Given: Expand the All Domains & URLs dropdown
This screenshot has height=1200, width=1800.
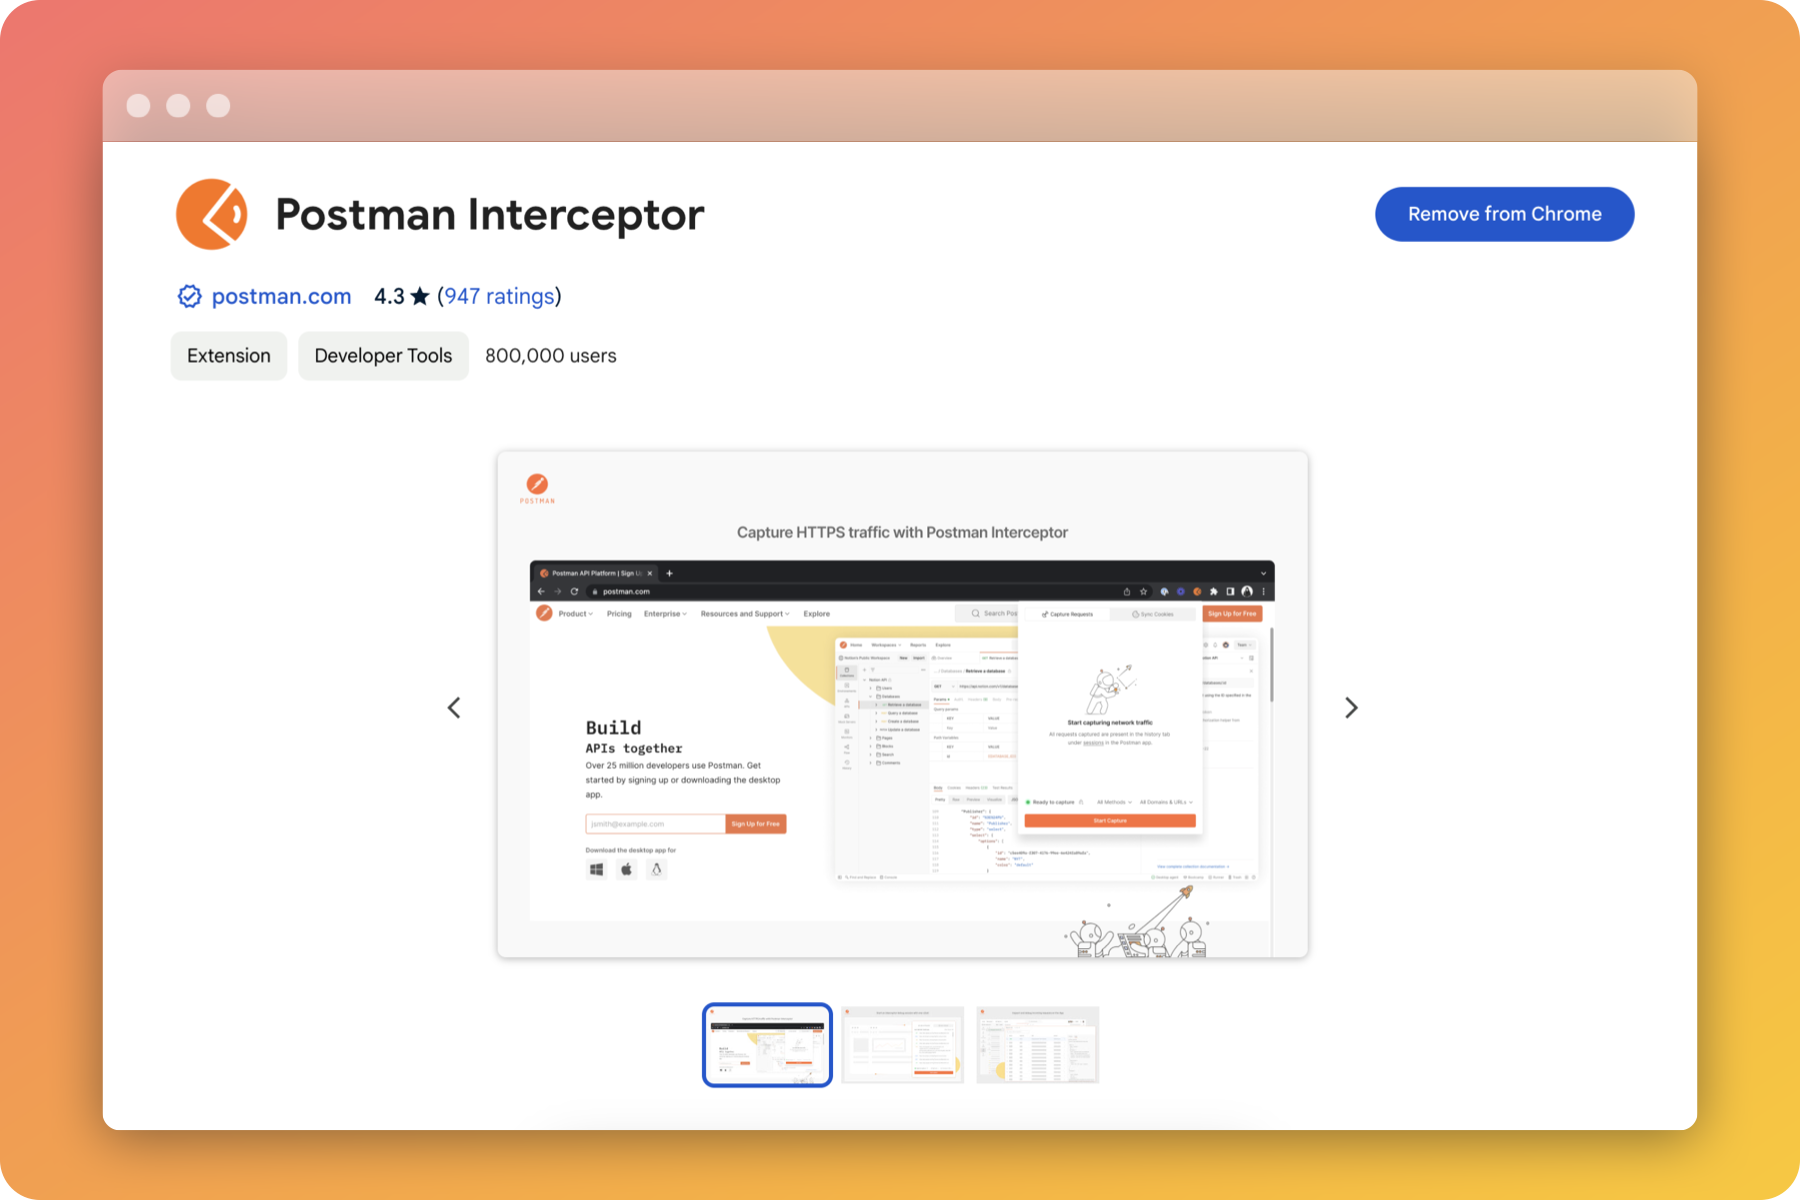Looking at the screenshot, I should coord(1166,802).
